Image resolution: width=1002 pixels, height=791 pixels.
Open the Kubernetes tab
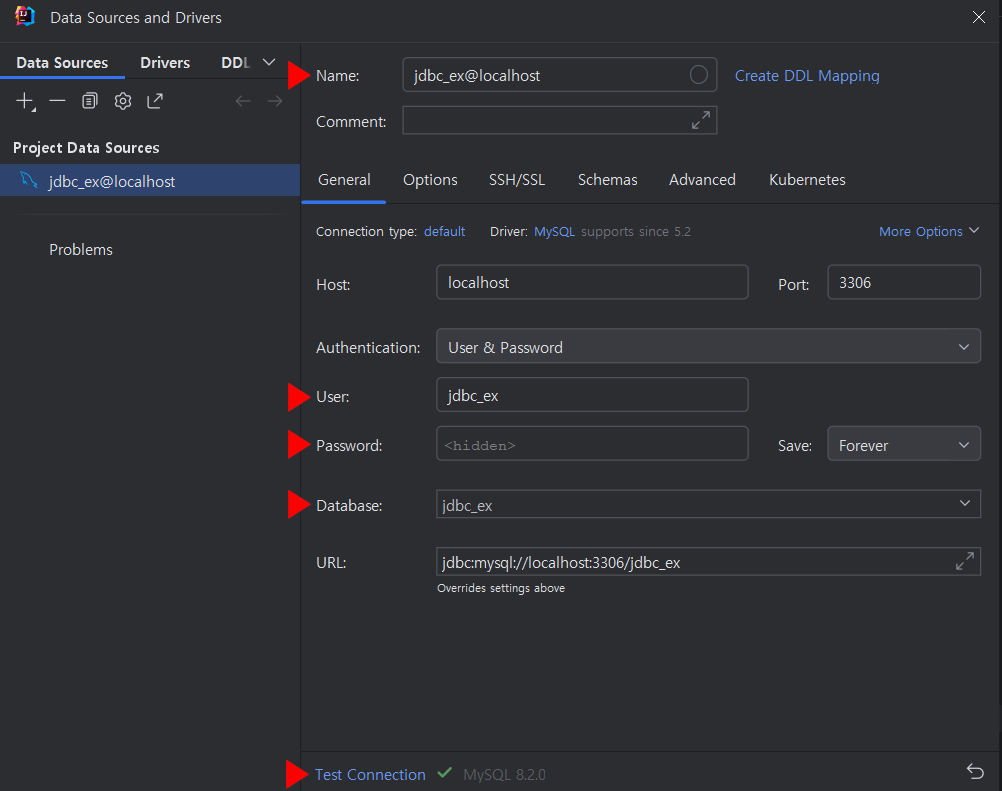tap(807, 180)
